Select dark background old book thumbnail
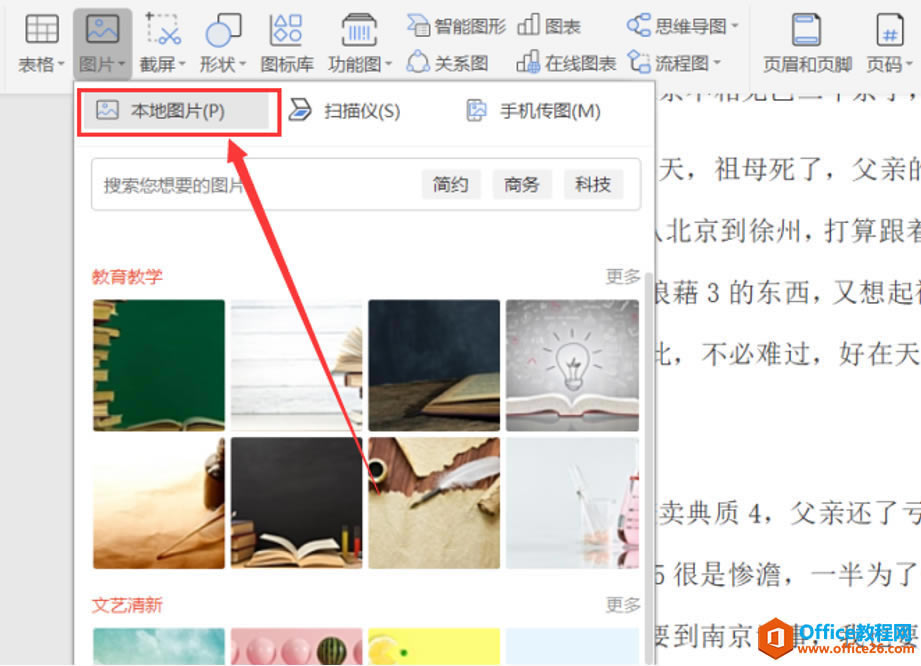921x666 pixels. [x=434, y=365]
